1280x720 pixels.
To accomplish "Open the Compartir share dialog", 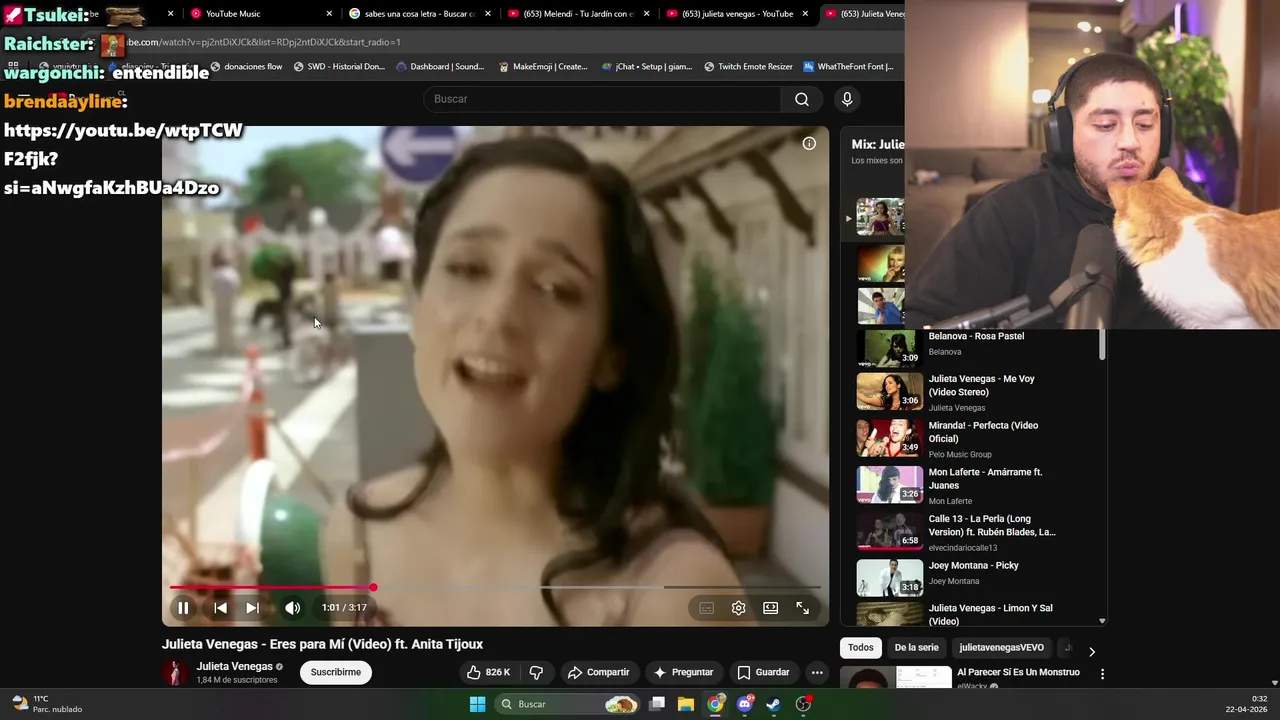I will (x=598, y=672).
